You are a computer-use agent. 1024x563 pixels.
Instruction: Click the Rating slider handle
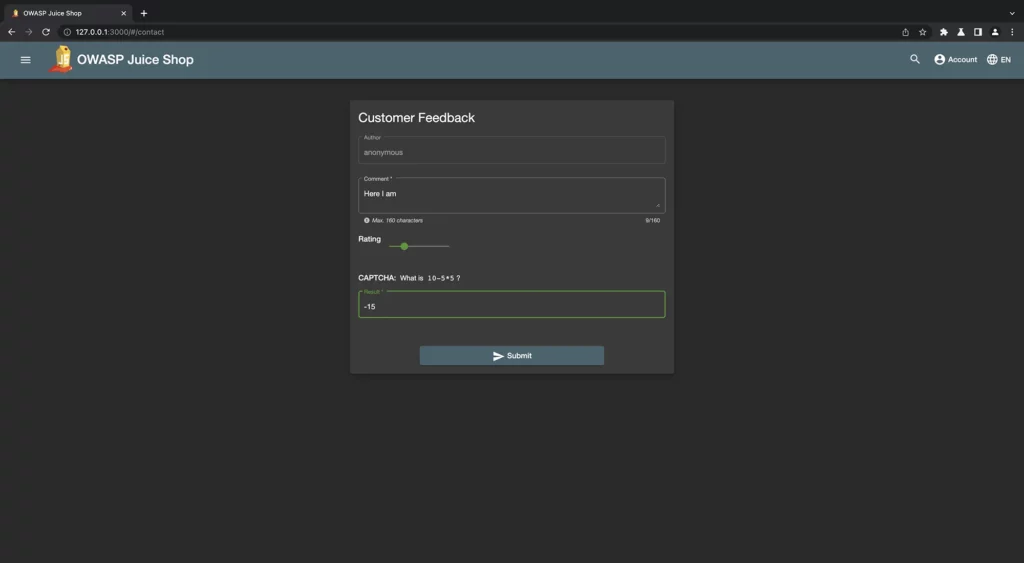click(404, 246)
